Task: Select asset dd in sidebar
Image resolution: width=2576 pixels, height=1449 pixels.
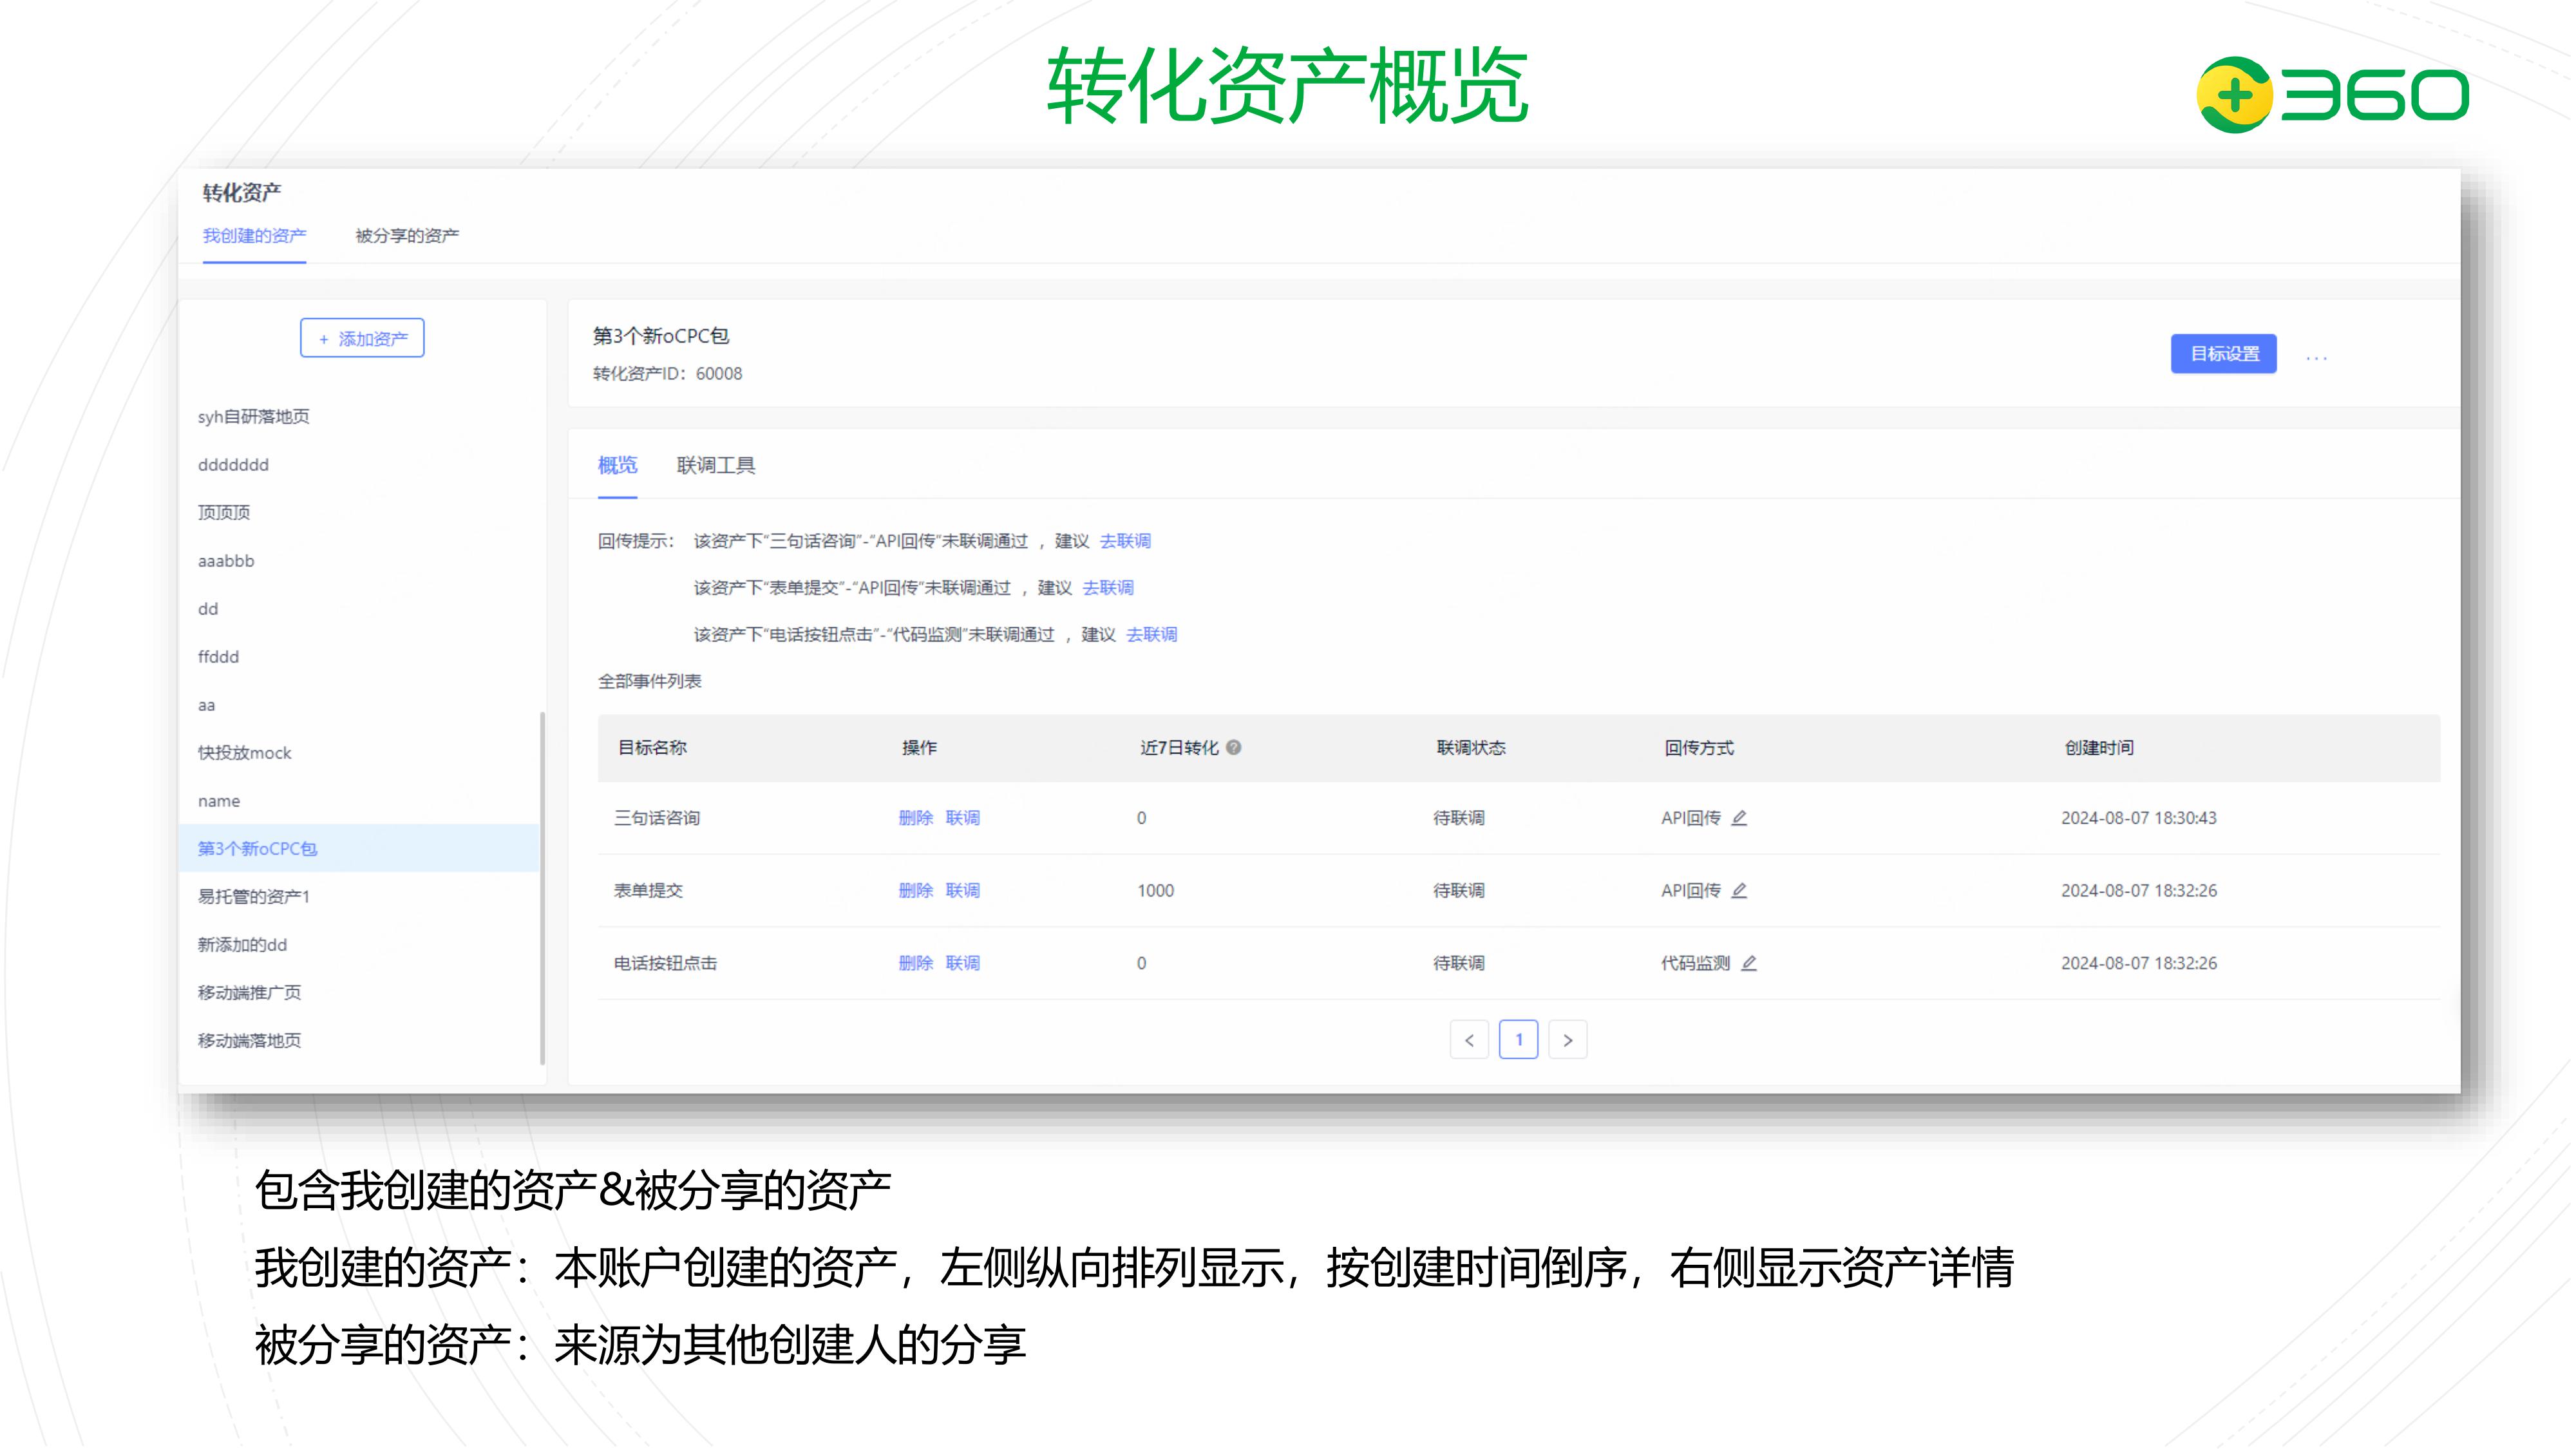Action: tap(208, 609)
